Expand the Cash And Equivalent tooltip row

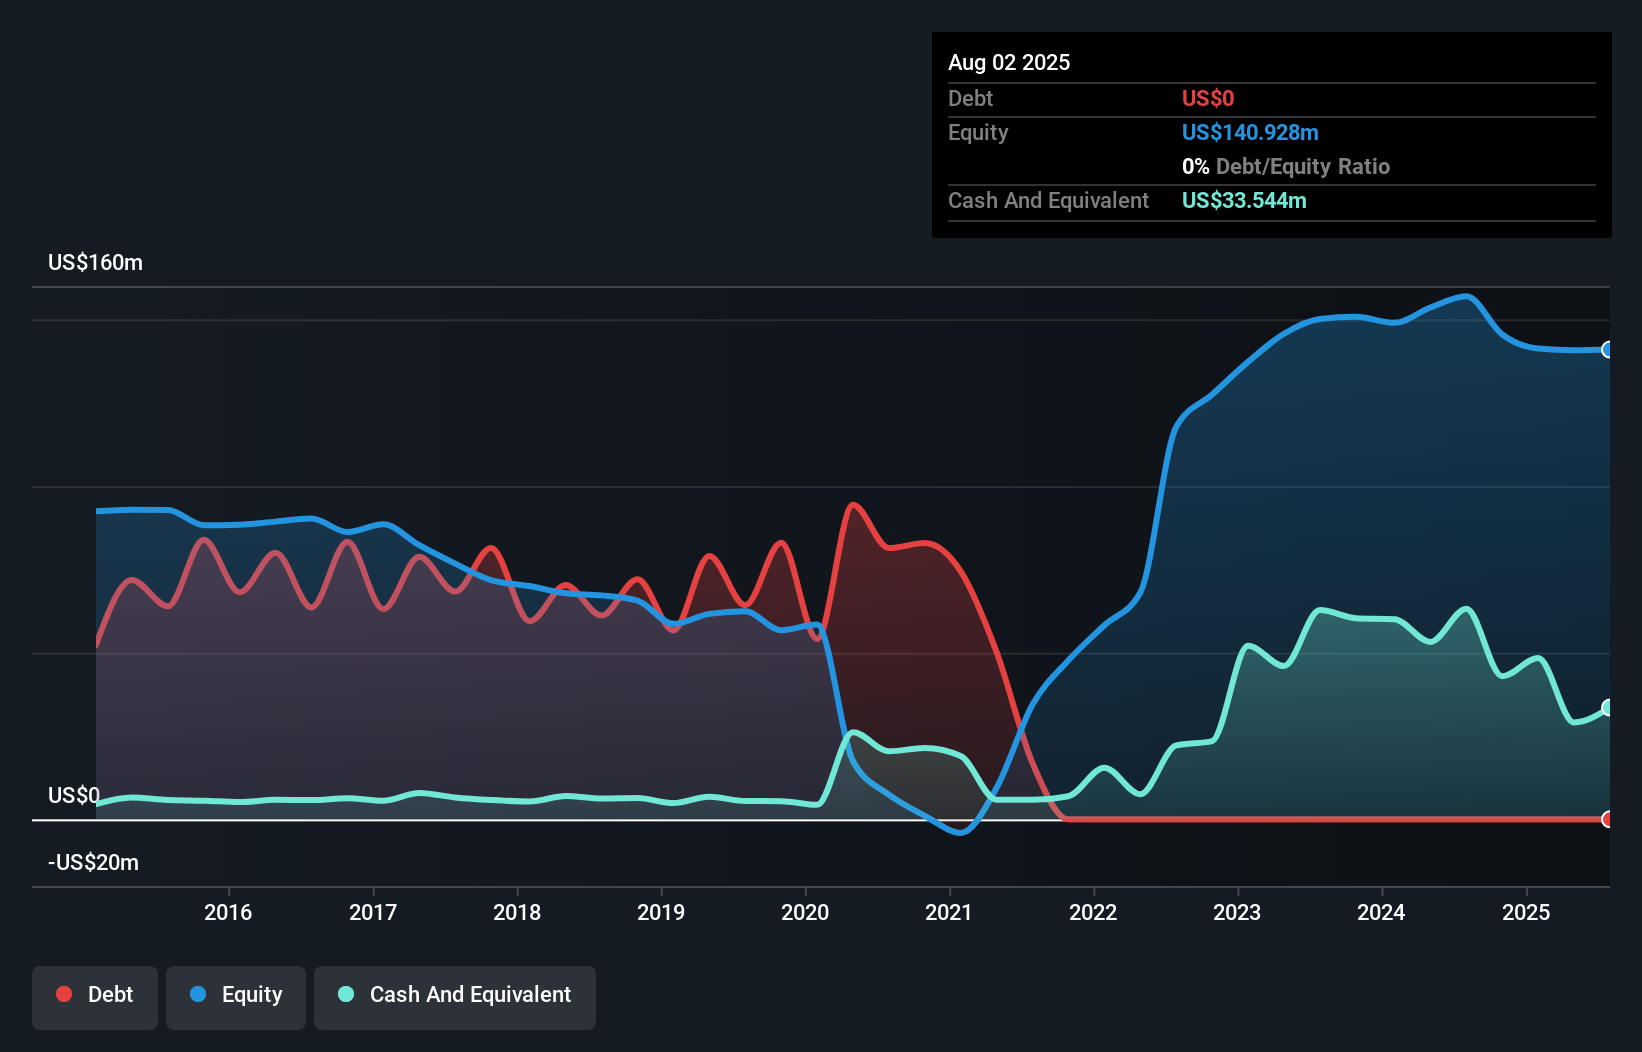coord(1048,200)
